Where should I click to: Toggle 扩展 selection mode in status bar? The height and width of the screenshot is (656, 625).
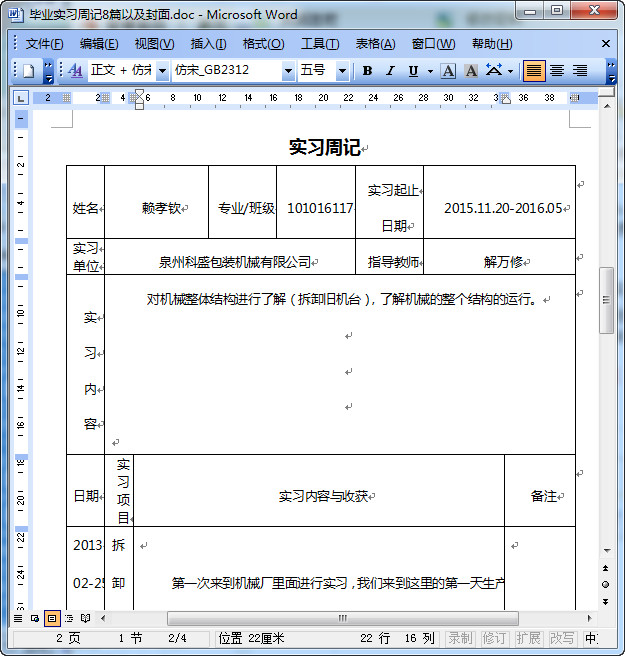528,638
